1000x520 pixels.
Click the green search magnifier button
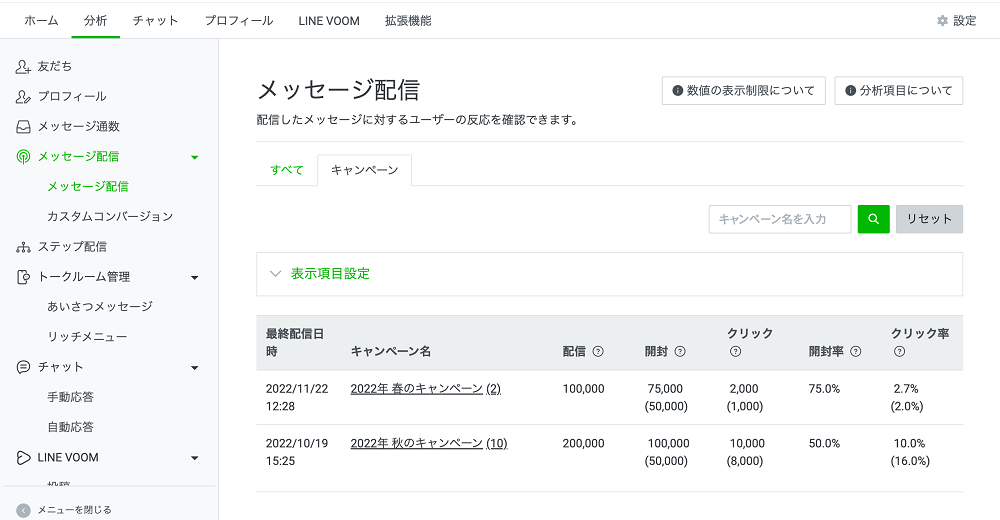(873, 219)
